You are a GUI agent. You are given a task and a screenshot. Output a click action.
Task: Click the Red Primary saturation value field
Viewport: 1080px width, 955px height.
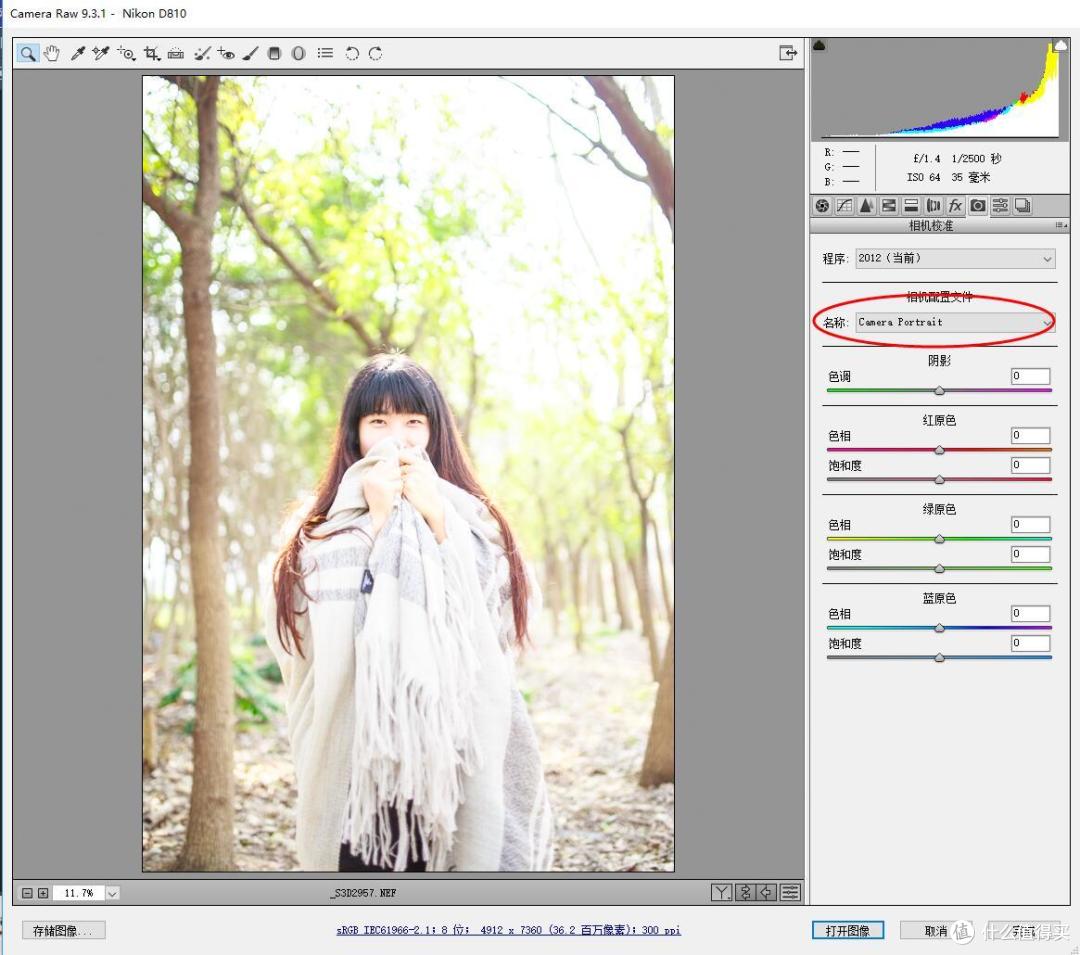coord(1030,465)
